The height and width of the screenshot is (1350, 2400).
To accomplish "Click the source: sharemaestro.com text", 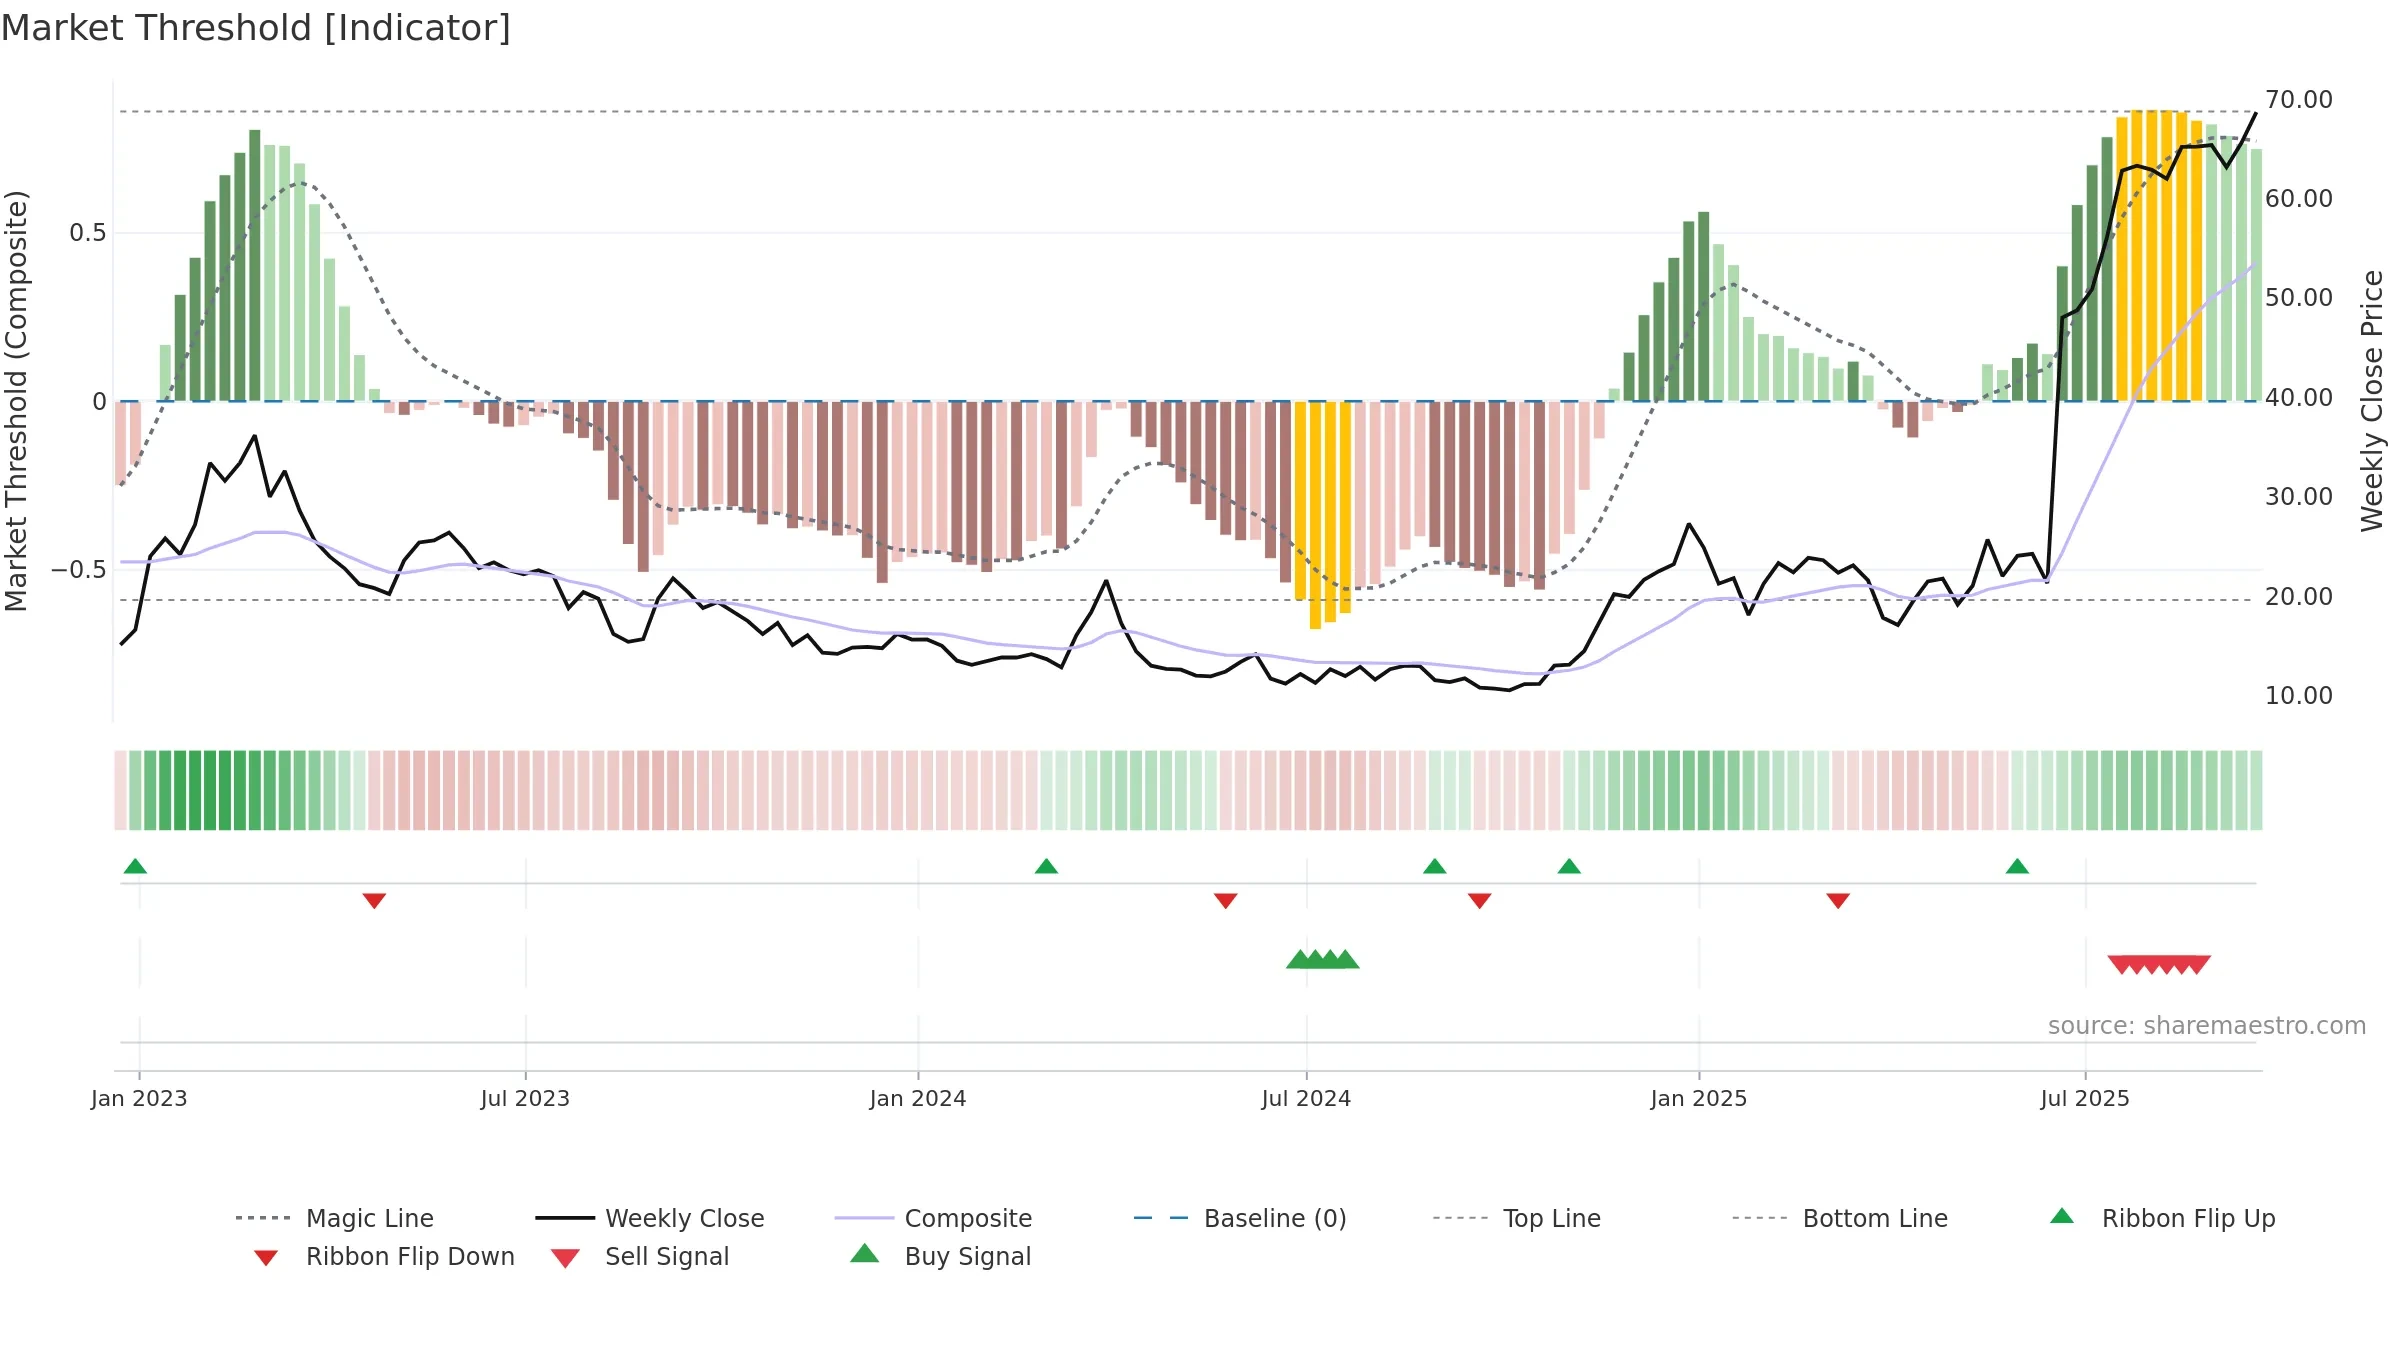I will click(x=2207, y=1026).
